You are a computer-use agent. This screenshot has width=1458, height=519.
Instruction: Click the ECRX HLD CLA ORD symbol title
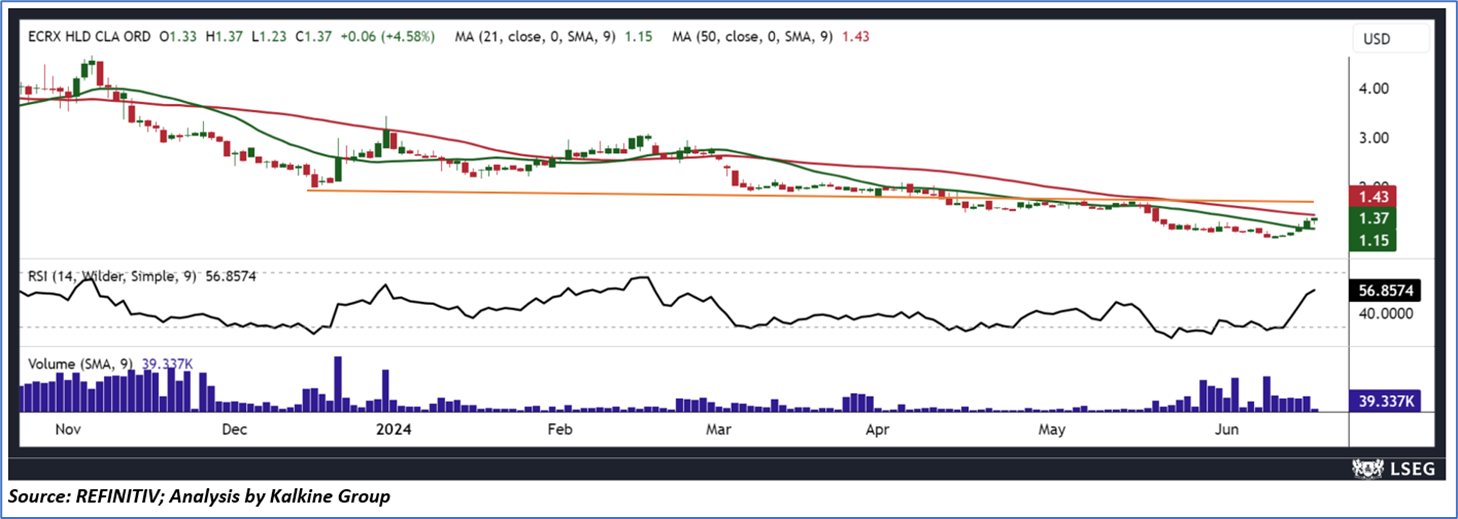tap(87, 36)
